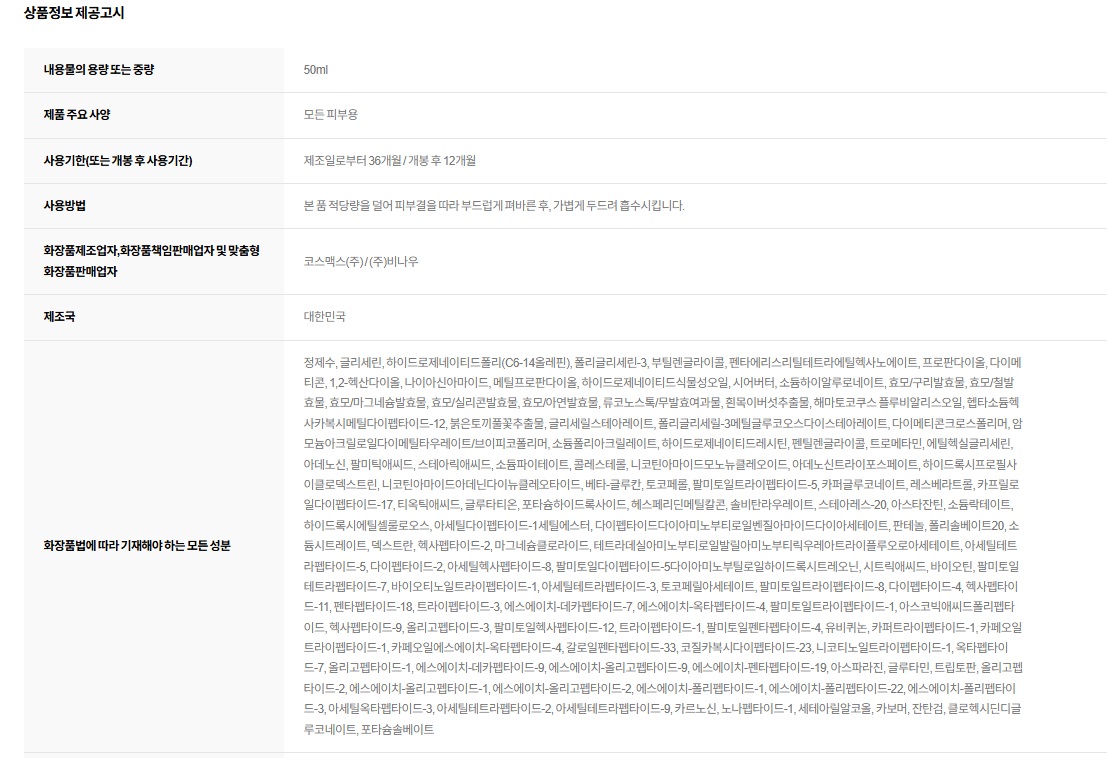Click the 모든 피부용 skin type value
Image resolution: width=1107 pixels, height=758 pixels.
(329, 115)
